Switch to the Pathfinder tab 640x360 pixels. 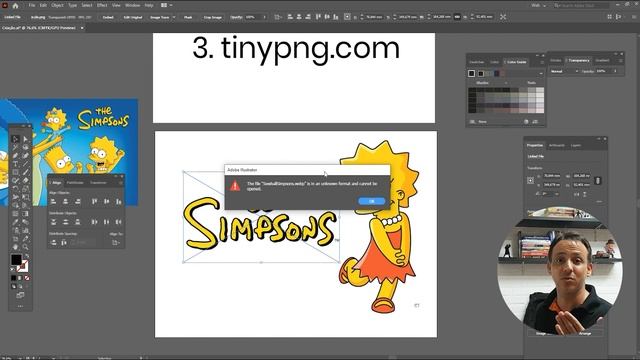click(75, 182)
